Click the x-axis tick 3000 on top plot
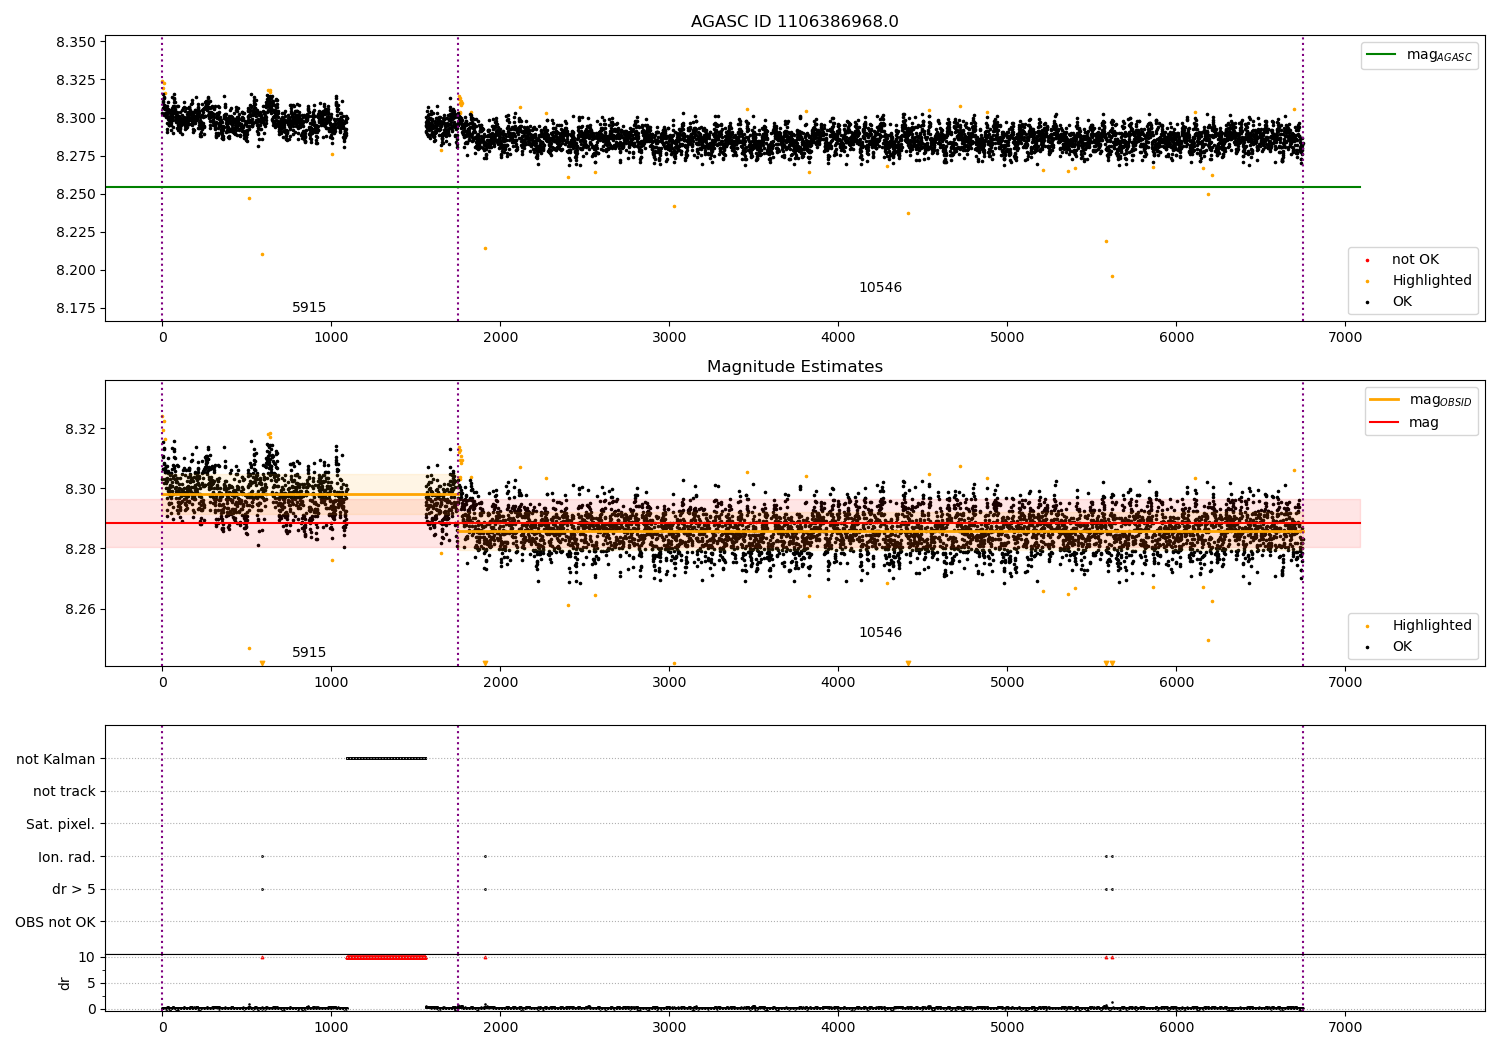Viewport: 1500px width, 1050px height. 669,337
